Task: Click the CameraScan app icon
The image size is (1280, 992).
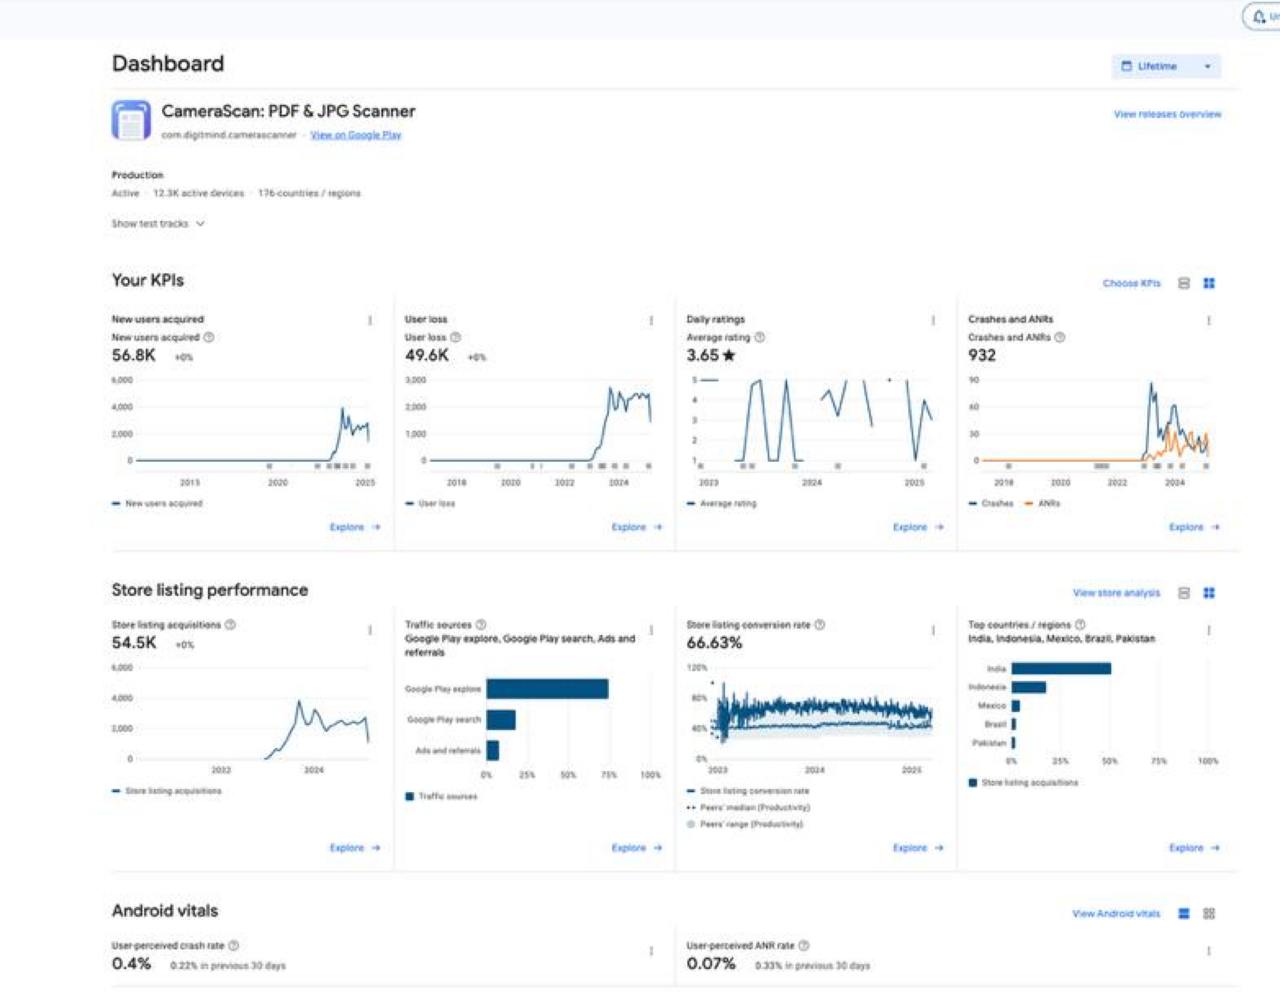Action: point(131,121)
